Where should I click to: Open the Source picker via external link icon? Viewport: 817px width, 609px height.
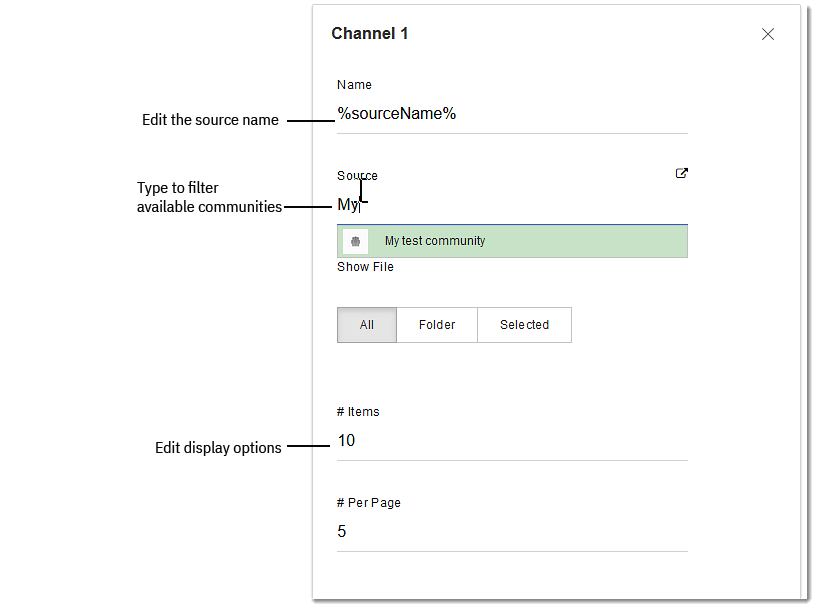pos(681,173)
